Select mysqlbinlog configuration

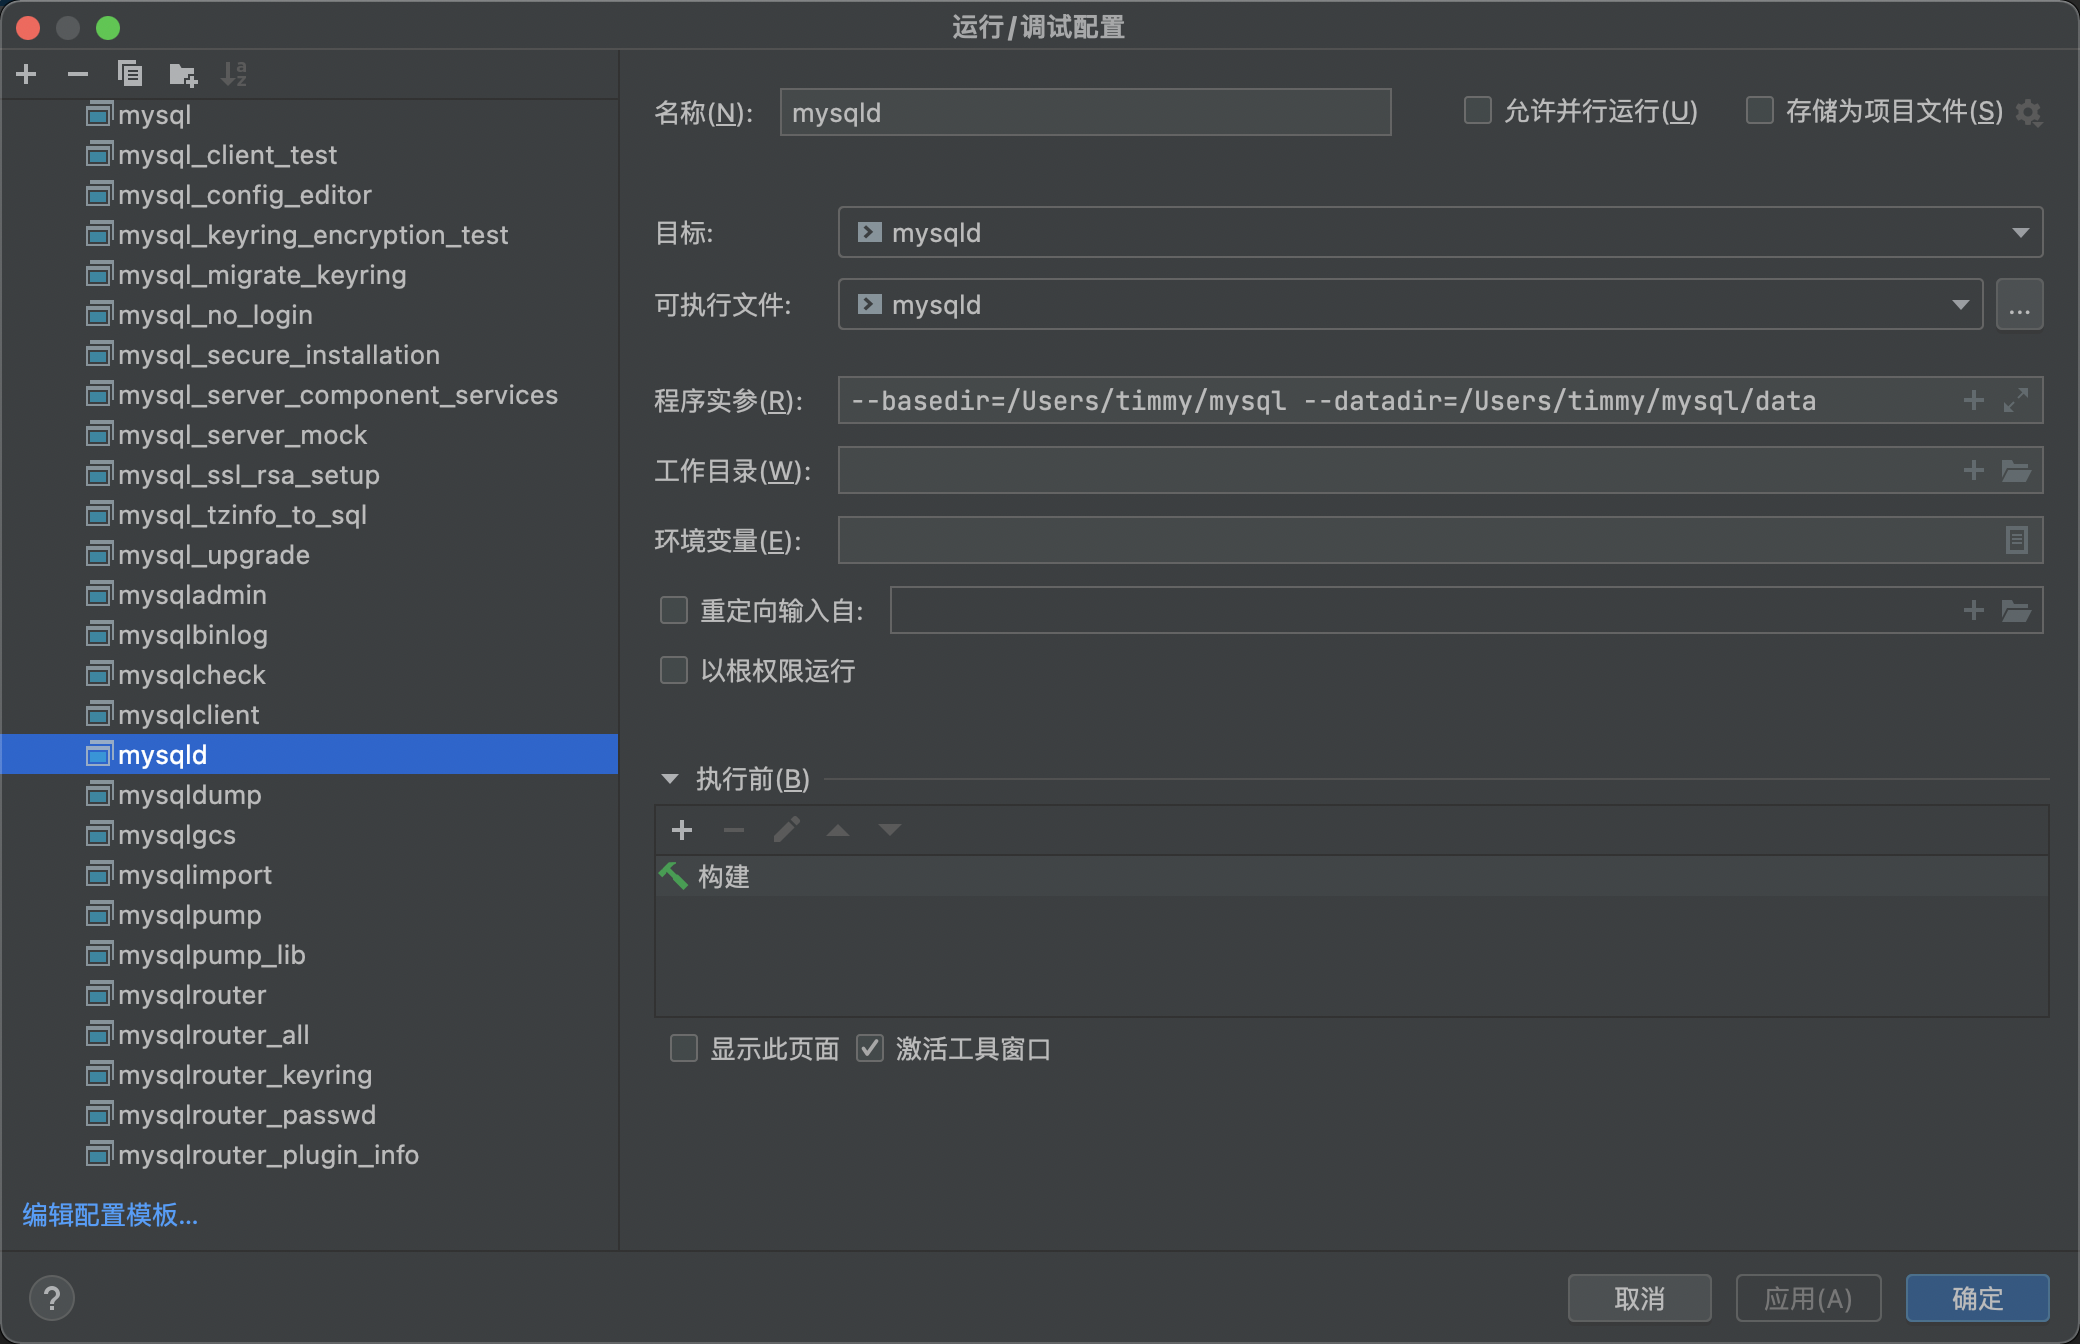pyautogui.click(x=310, y=635)
